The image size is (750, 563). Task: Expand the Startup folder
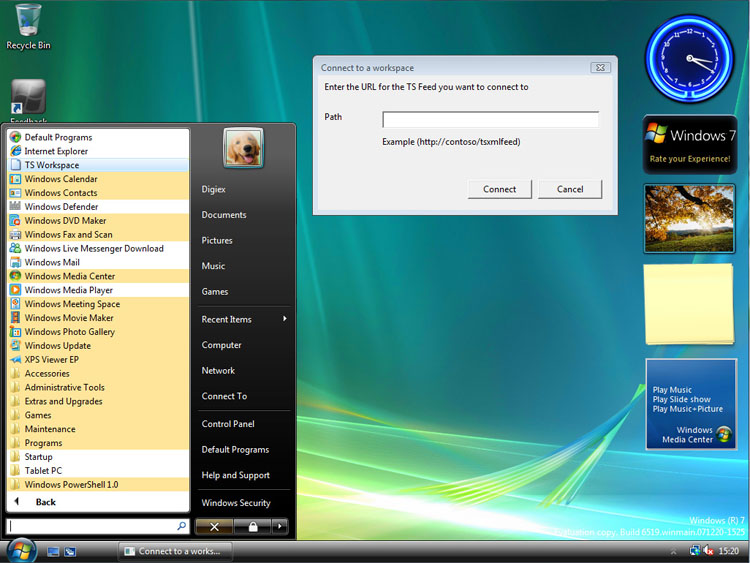click(98, 456)
